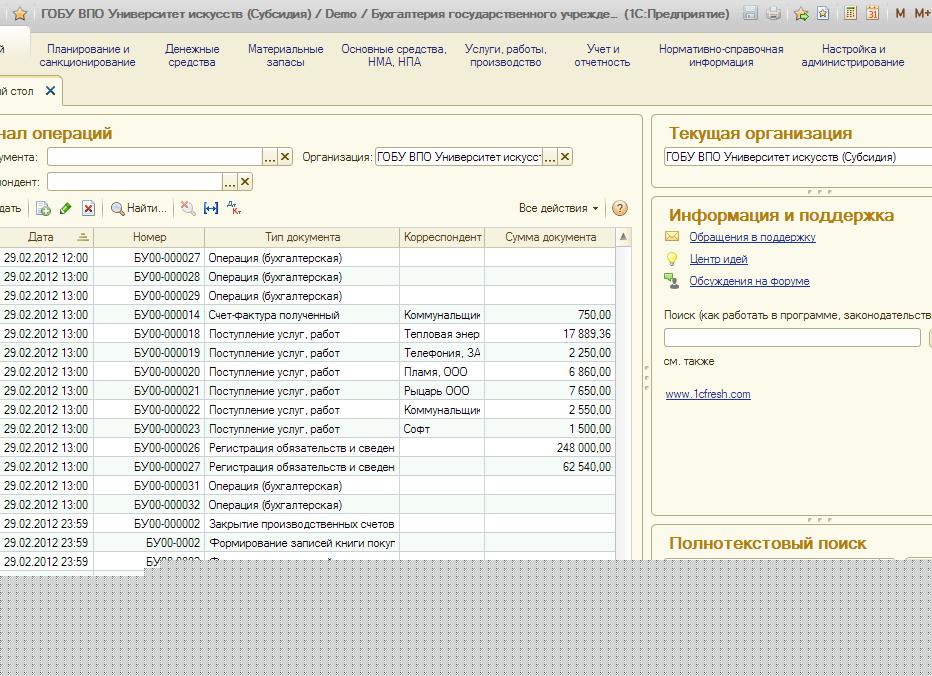Select the Рыцарь ООО correspondent cell

point(442,391)
